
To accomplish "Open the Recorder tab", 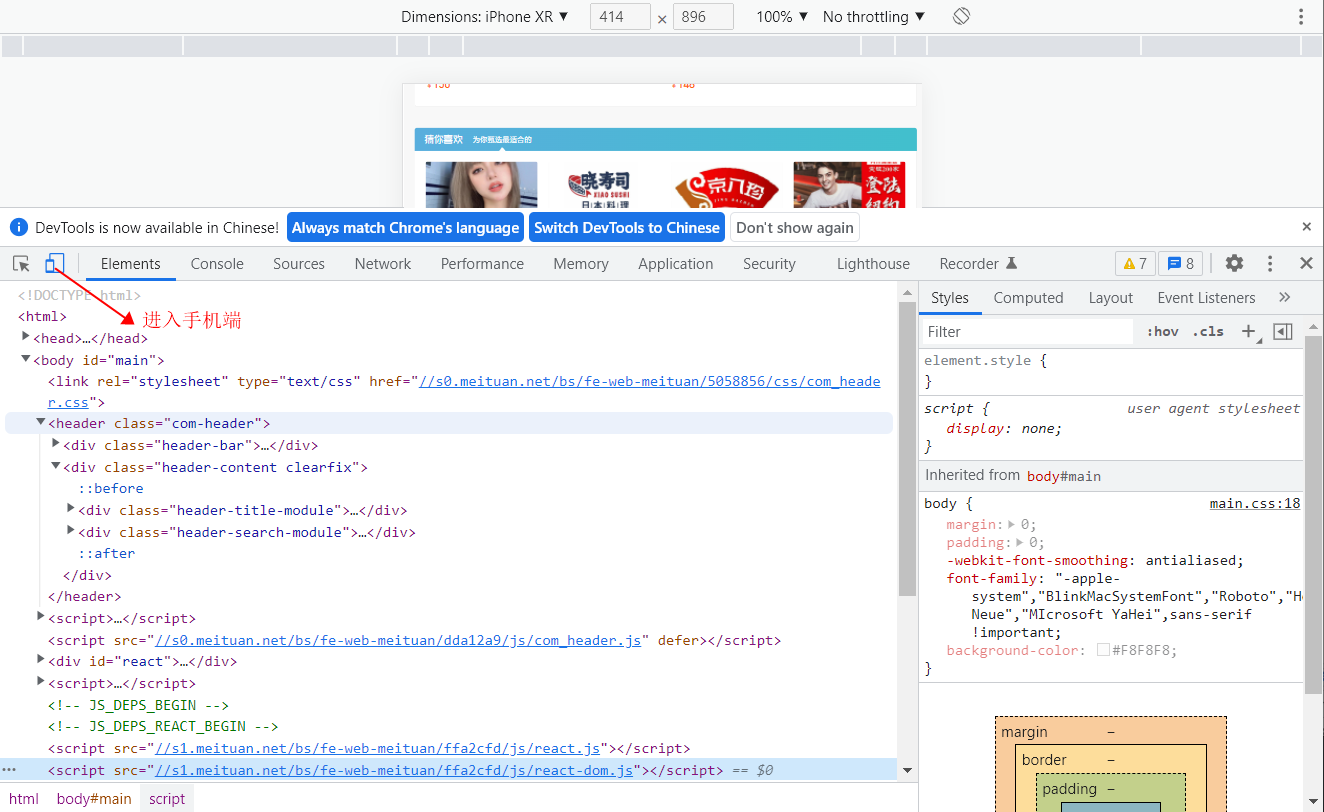I will (978, 264).
